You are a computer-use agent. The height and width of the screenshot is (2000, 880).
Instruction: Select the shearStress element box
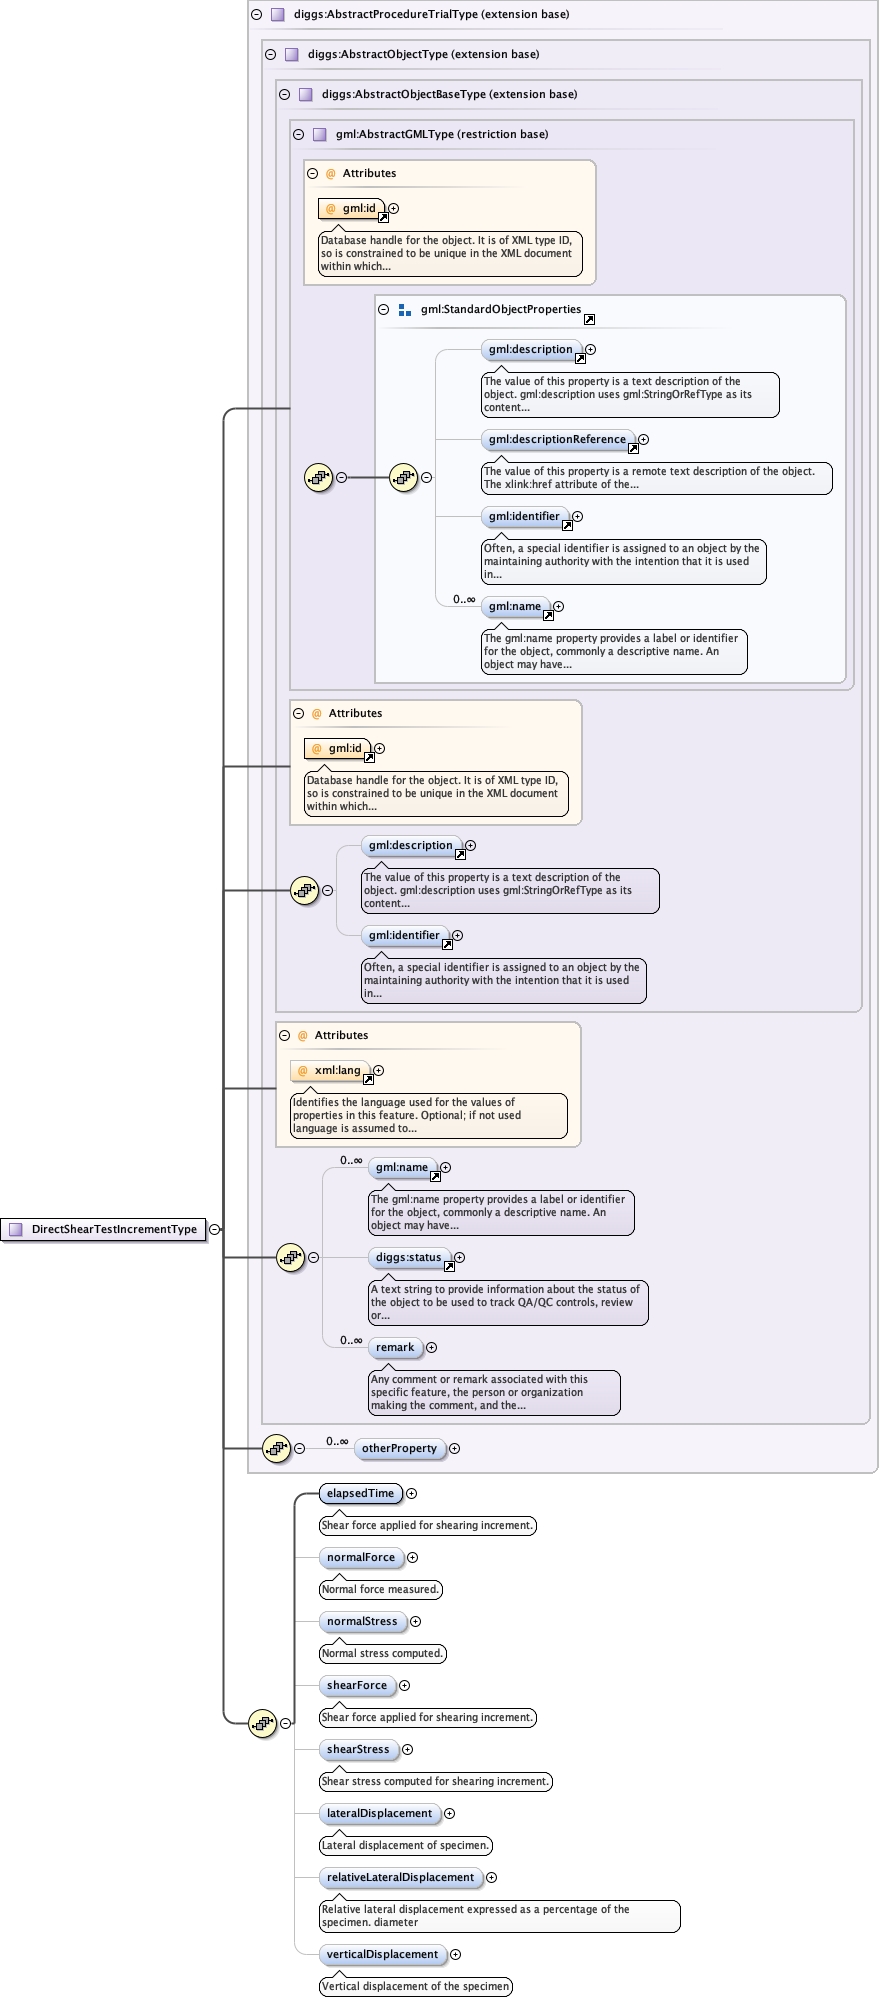coord(358,1749)
